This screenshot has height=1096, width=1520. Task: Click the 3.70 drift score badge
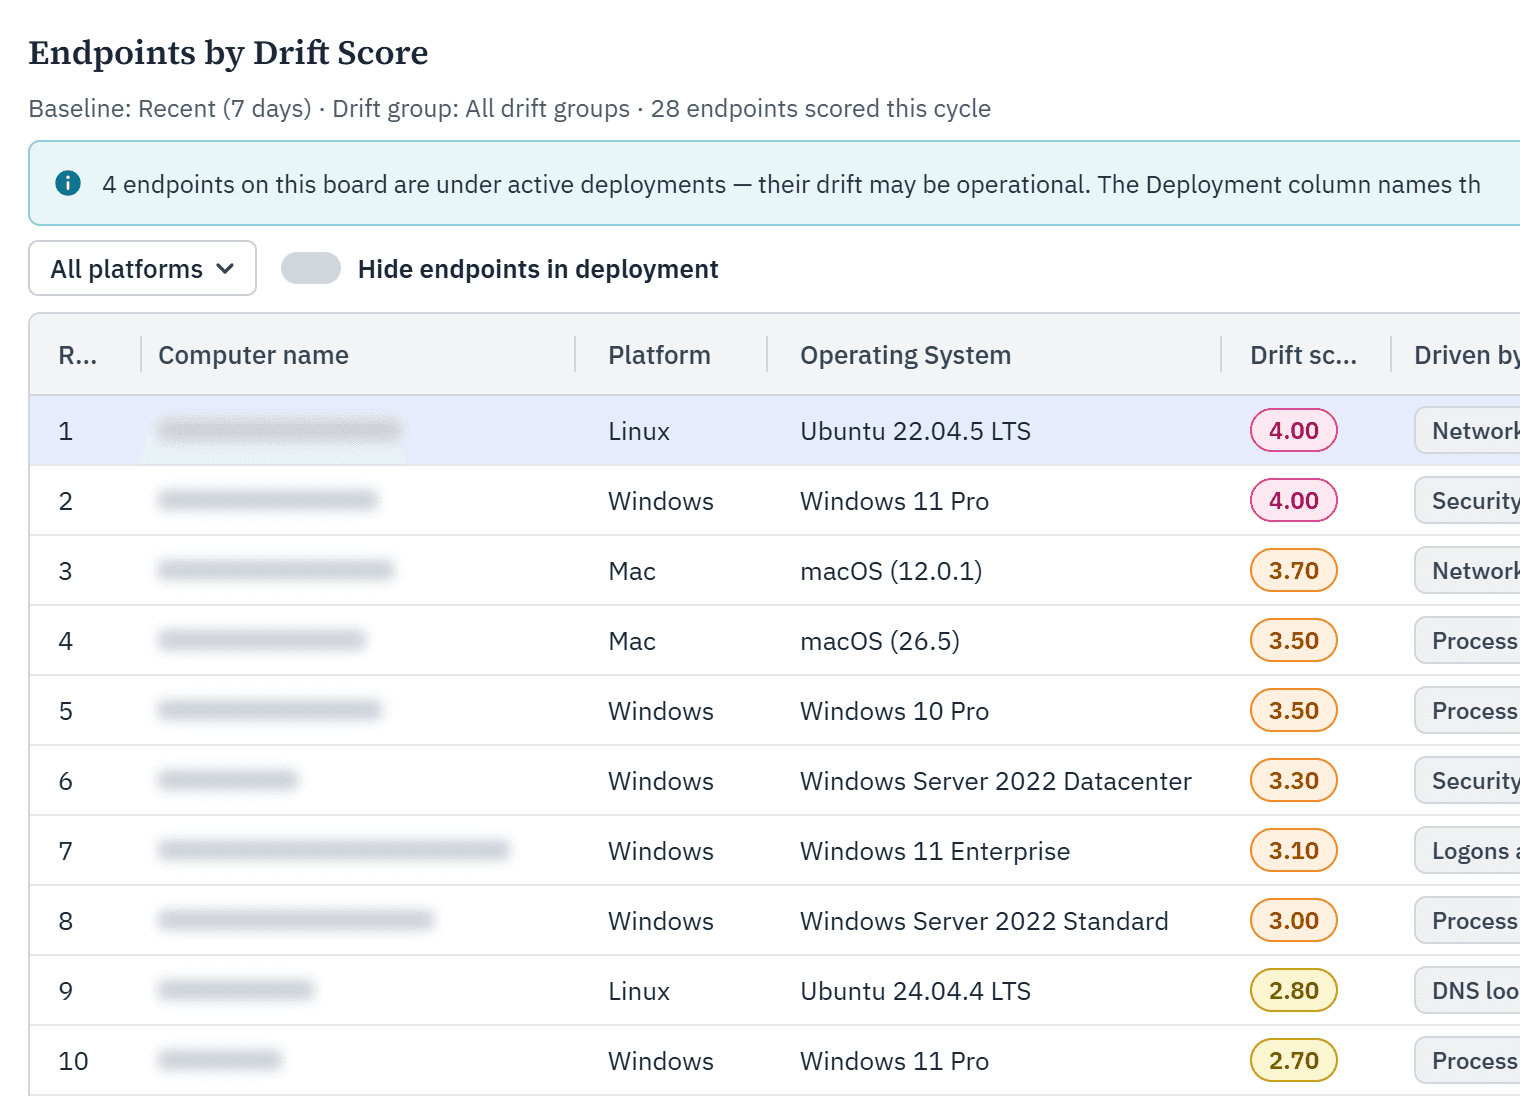tap(1294, 570)
